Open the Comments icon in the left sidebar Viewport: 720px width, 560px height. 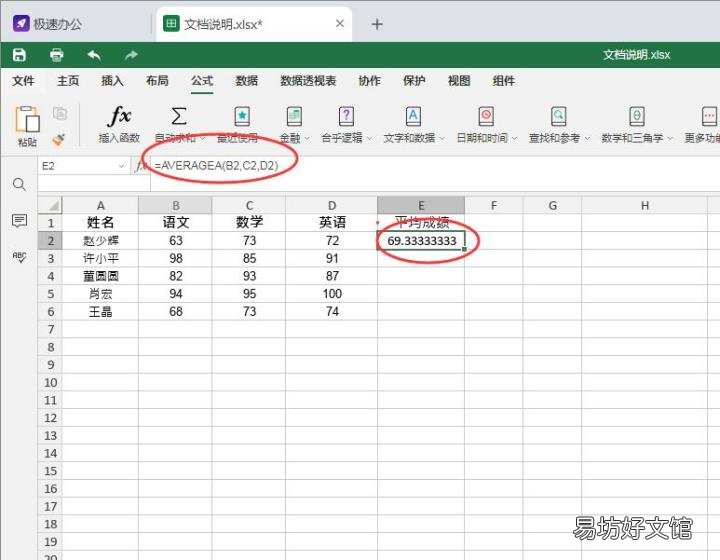click(19, 221)
